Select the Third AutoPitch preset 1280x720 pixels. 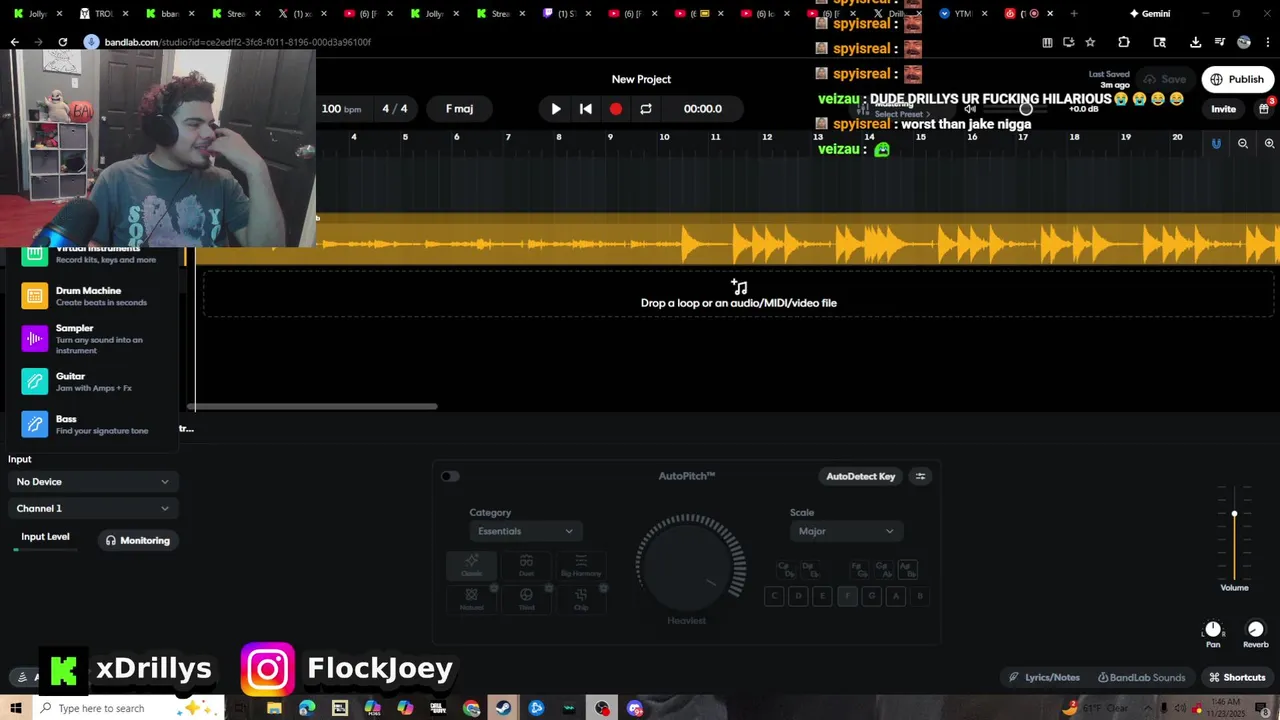pos(526,598)
